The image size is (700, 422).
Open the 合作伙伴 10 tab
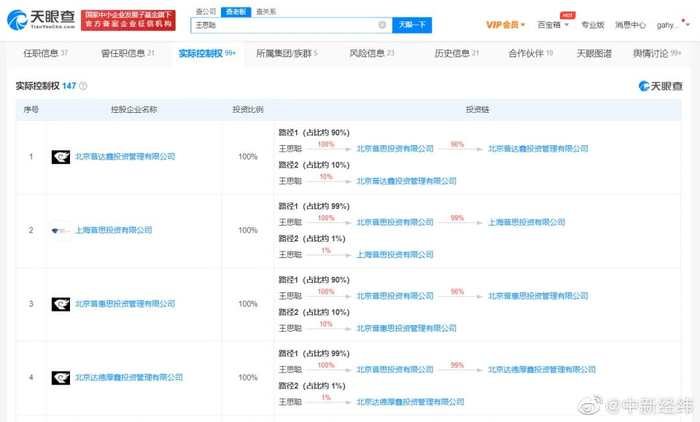tap(531, 53)
